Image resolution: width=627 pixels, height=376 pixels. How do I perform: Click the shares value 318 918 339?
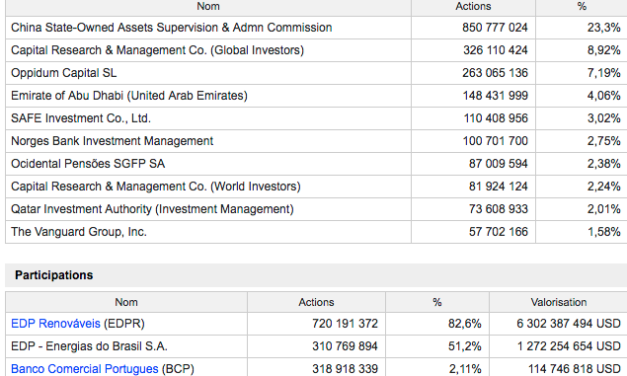(x=345, y=368)
